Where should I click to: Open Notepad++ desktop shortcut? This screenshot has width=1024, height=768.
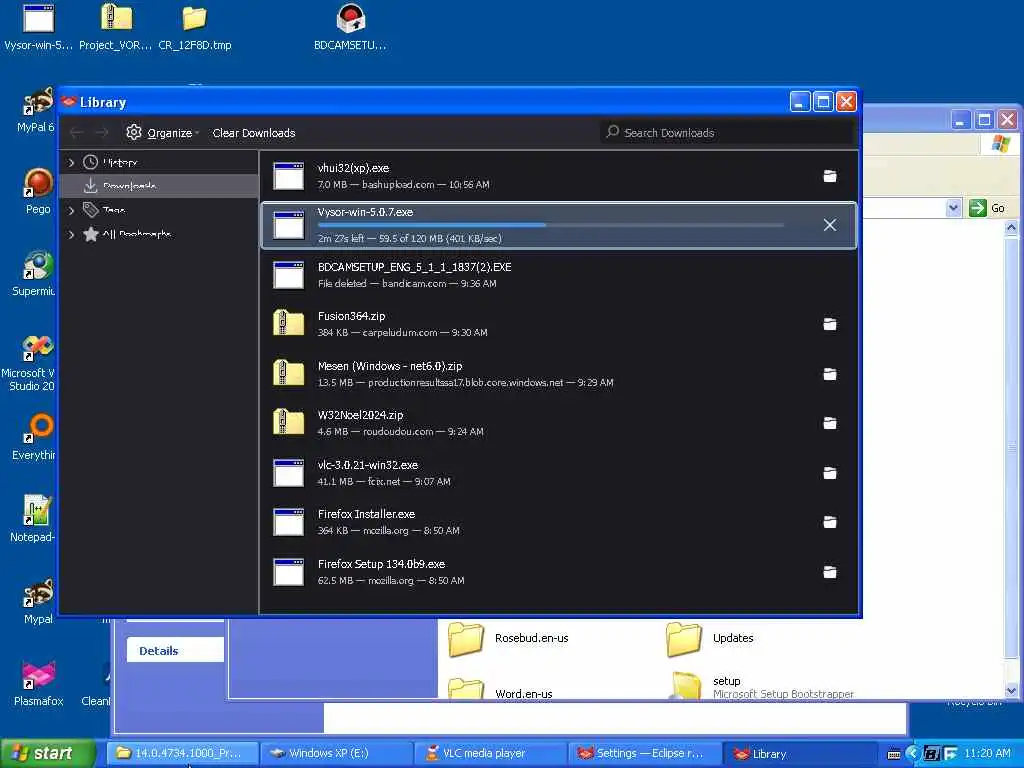tap(34, 519)
